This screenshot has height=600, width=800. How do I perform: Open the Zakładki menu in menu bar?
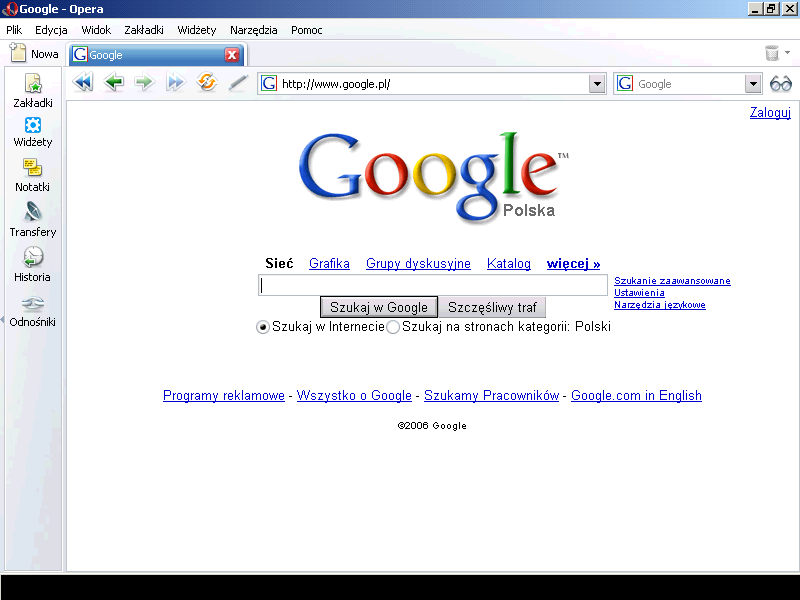144,30
